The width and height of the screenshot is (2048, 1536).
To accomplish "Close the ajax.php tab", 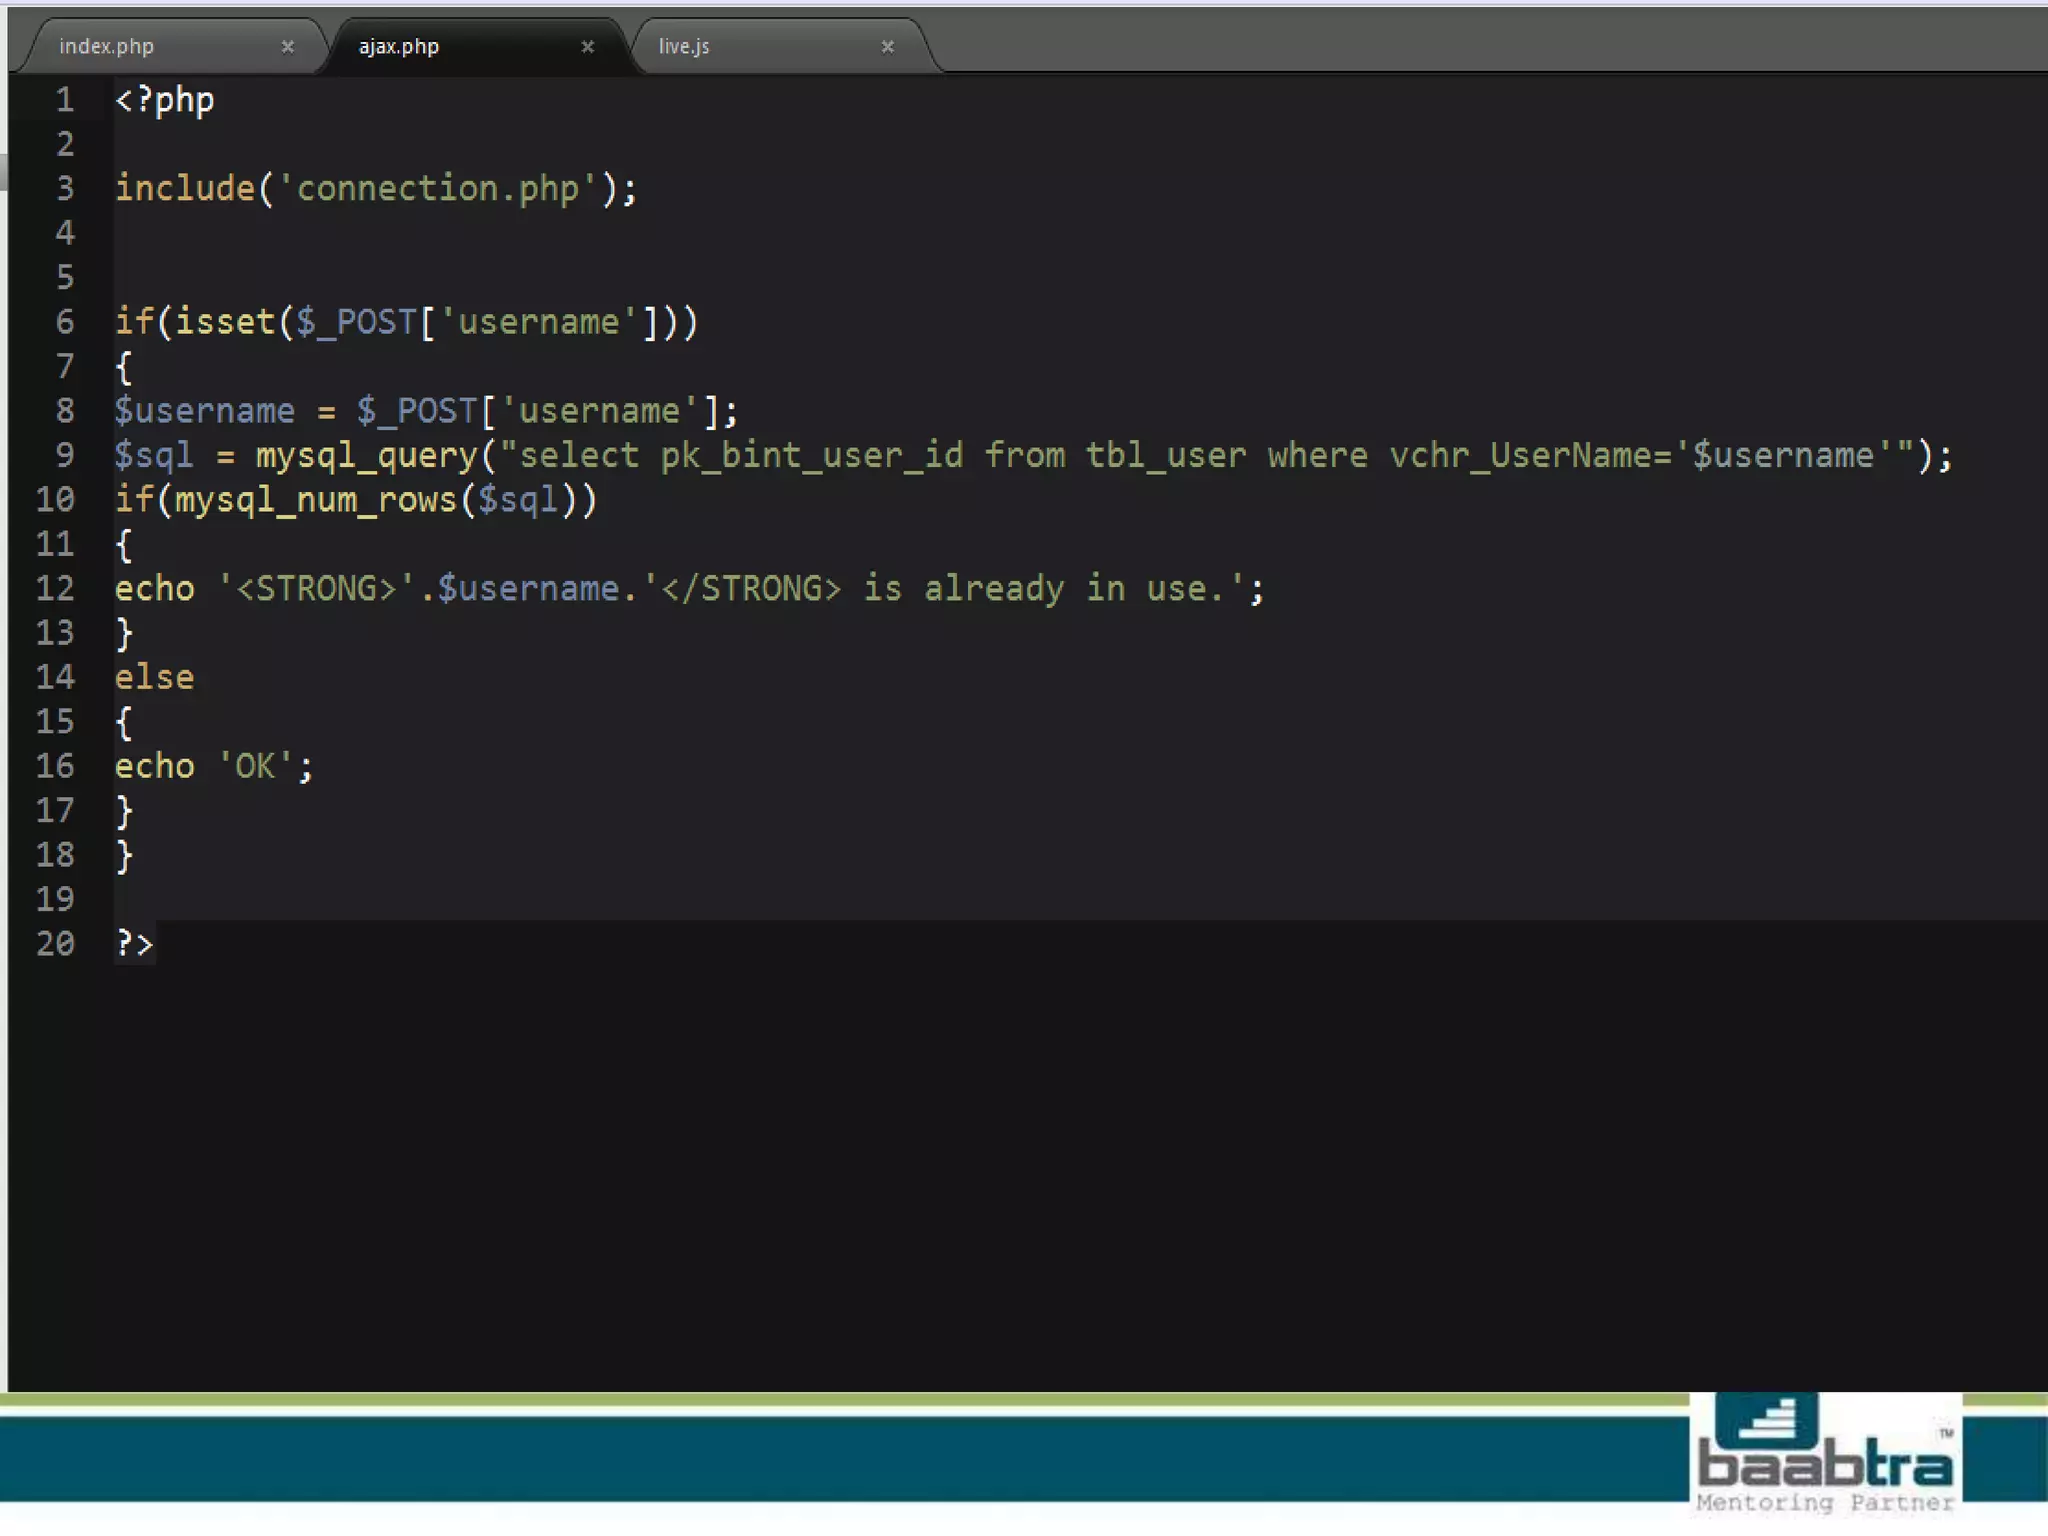I will (587, 47).
